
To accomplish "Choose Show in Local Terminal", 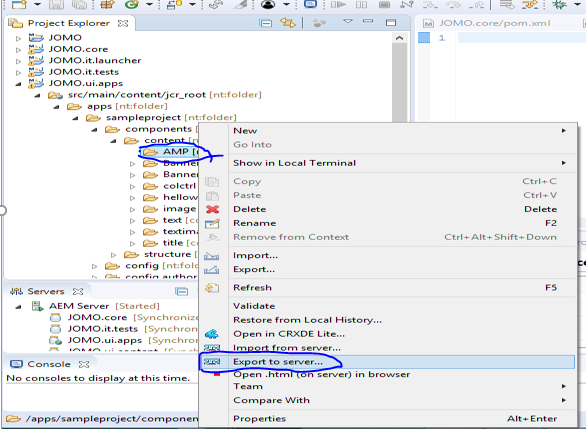I will click(402, 163).
